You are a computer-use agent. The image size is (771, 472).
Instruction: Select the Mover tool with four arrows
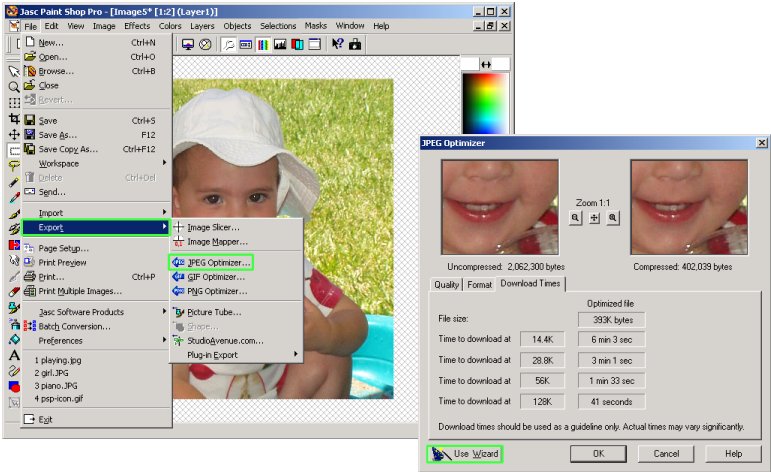pos(14,134)
